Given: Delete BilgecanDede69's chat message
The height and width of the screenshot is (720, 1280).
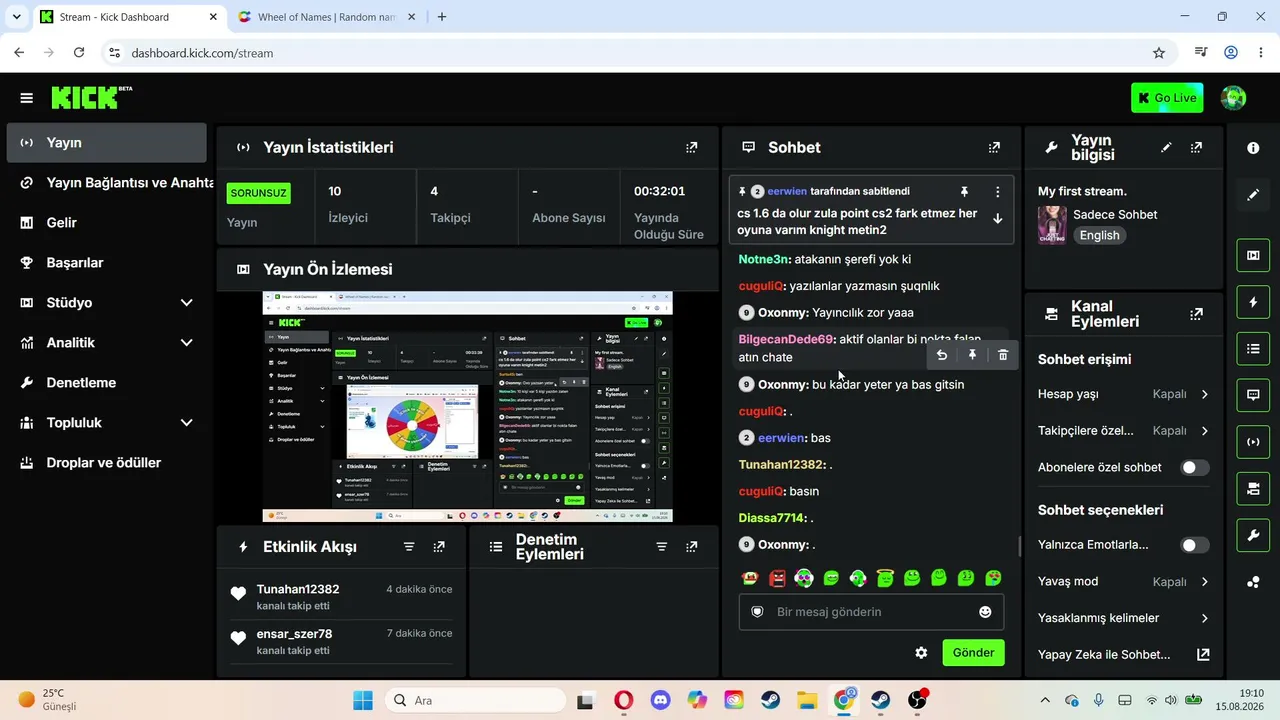Looking at the screenshot, I should 1003,355.
